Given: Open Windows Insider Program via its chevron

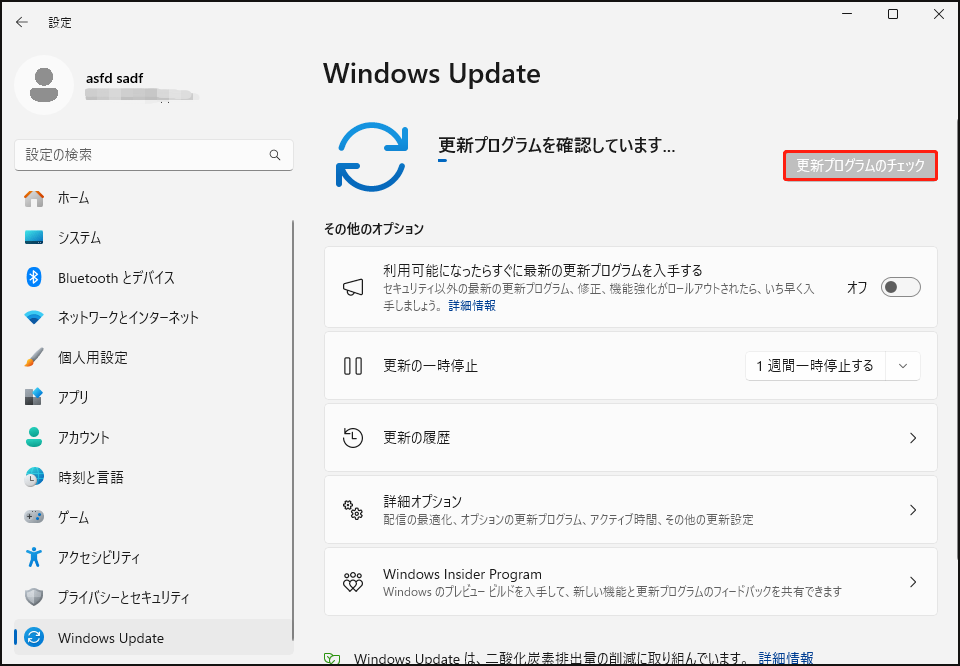Looking at the screenshot, I should click(x=913, y=582).
